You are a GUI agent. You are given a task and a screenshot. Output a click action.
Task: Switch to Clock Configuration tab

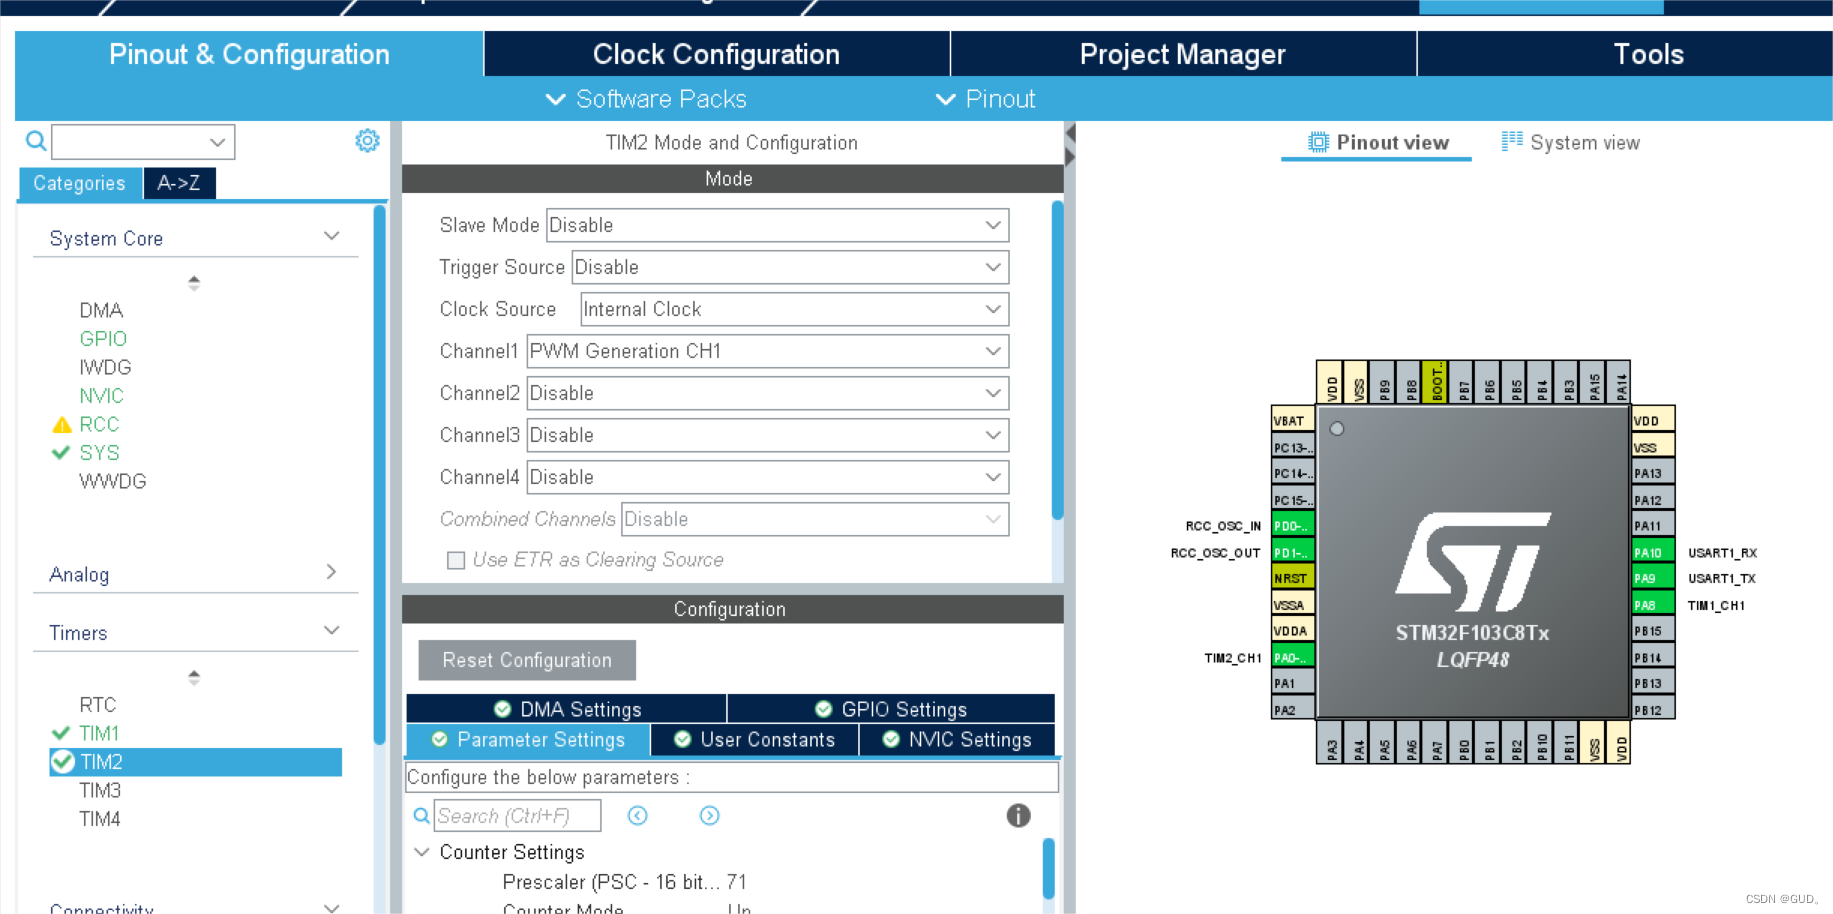click(716, 54)
